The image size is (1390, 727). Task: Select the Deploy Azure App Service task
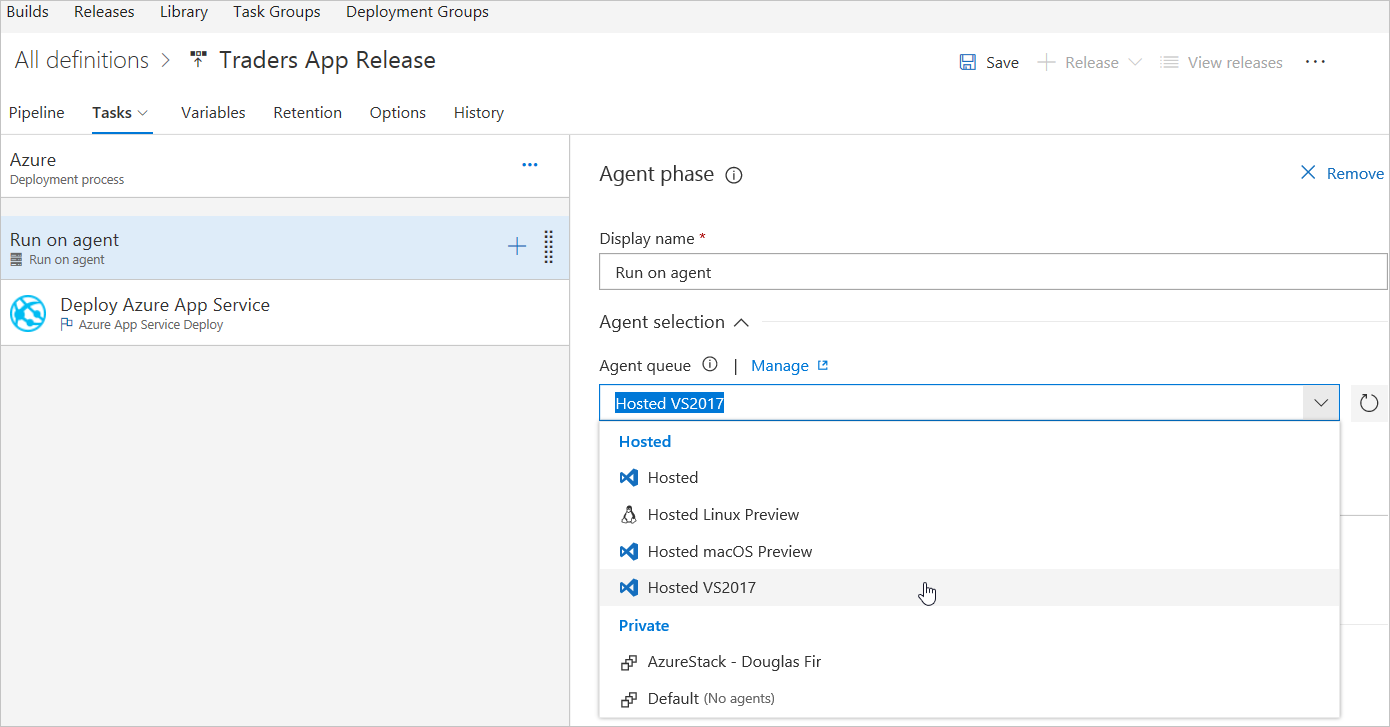[285, 313]
